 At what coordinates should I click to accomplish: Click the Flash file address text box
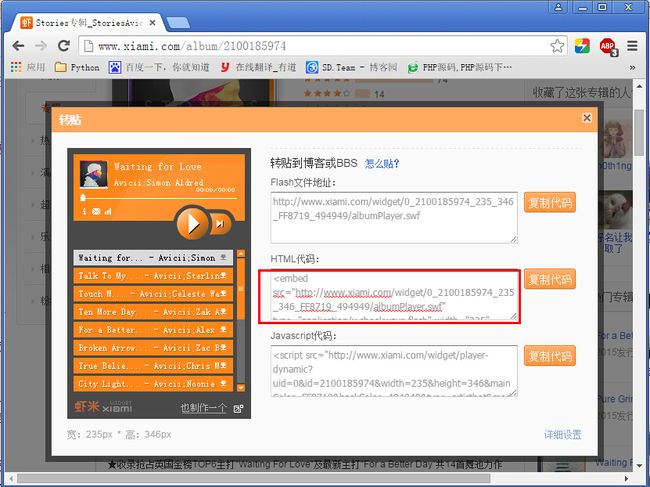(394, 217)
